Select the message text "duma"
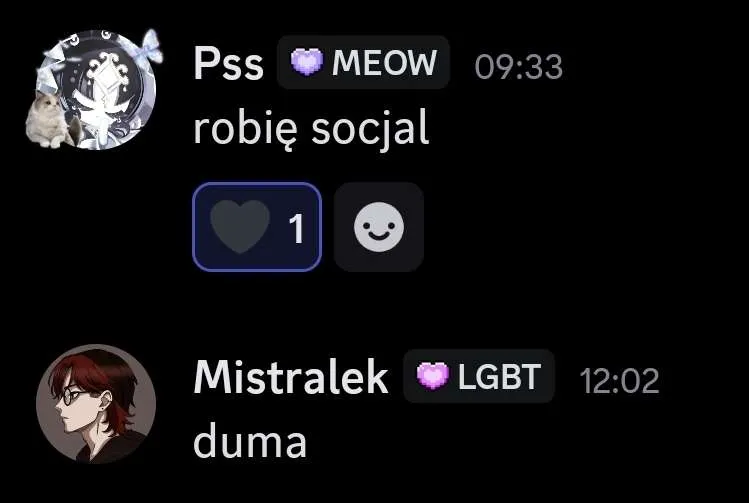749x503 pixels. [250, 441]
